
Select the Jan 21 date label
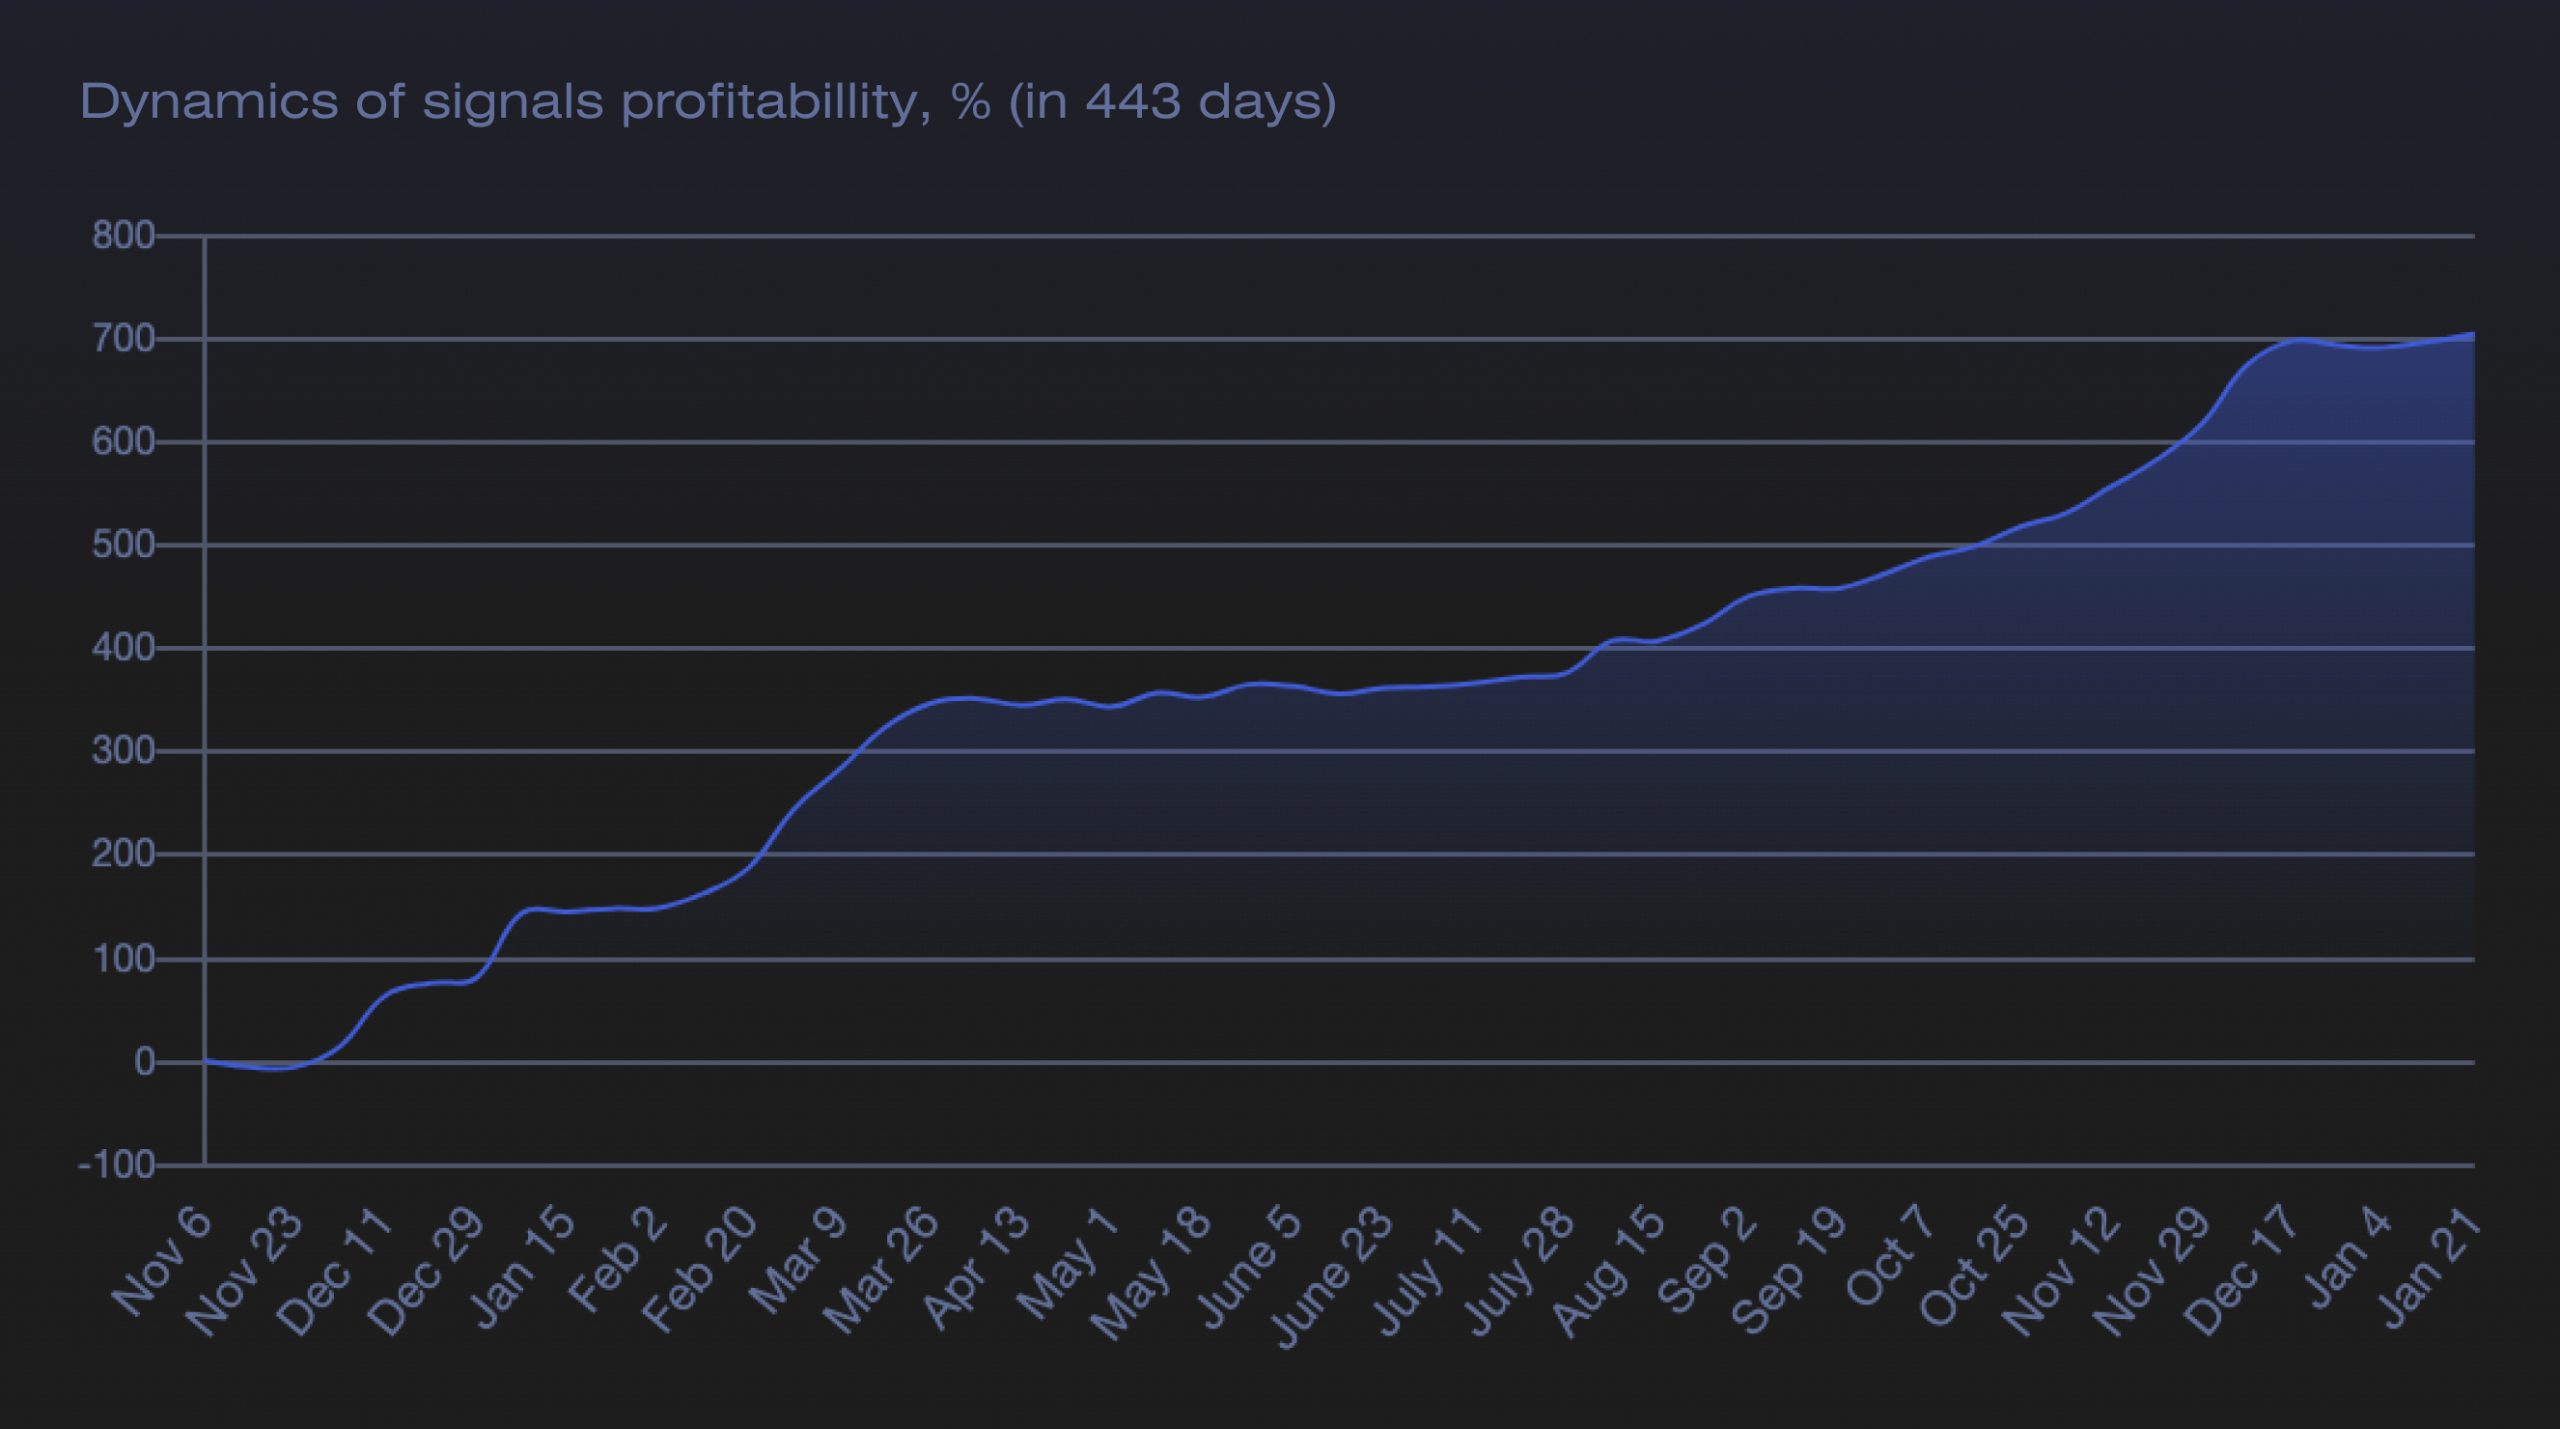point(2432,1267)
